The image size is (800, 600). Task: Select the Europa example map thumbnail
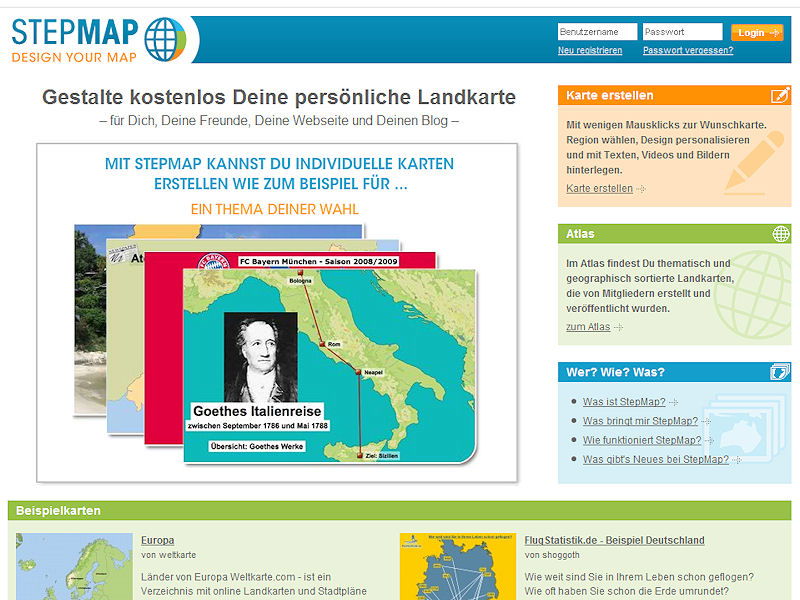pyautogui.click(x=74, y=566)
